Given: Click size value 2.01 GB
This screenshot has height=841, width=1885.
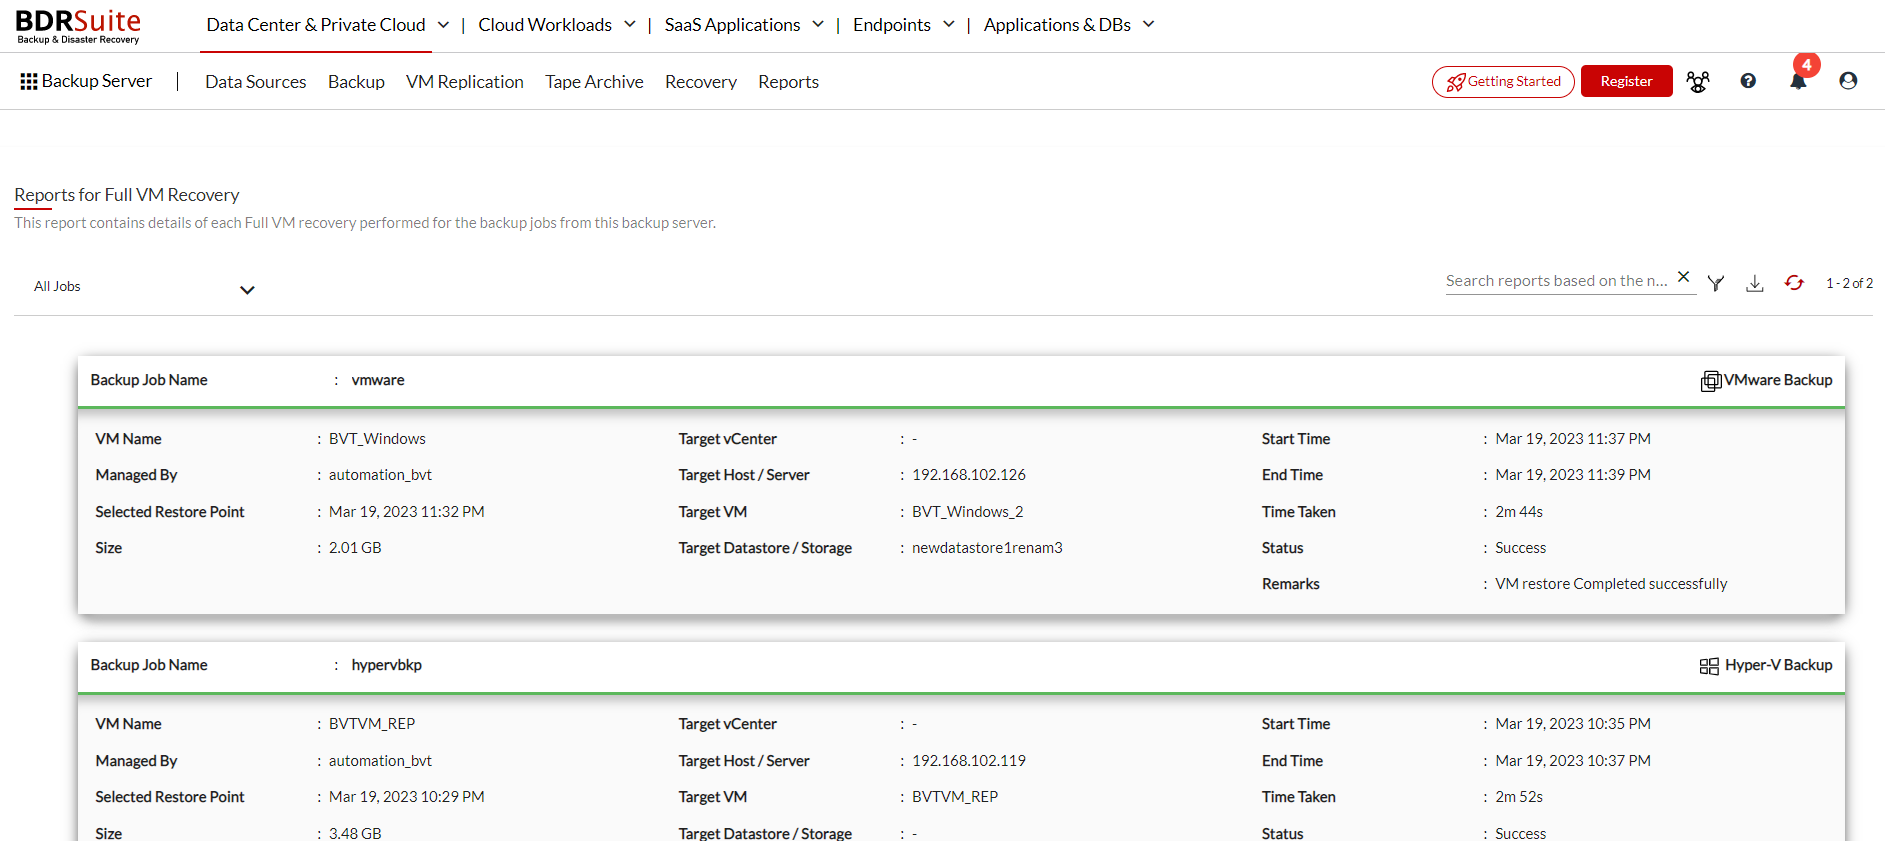Looking at the screenshot, I should tap(355, 548).
